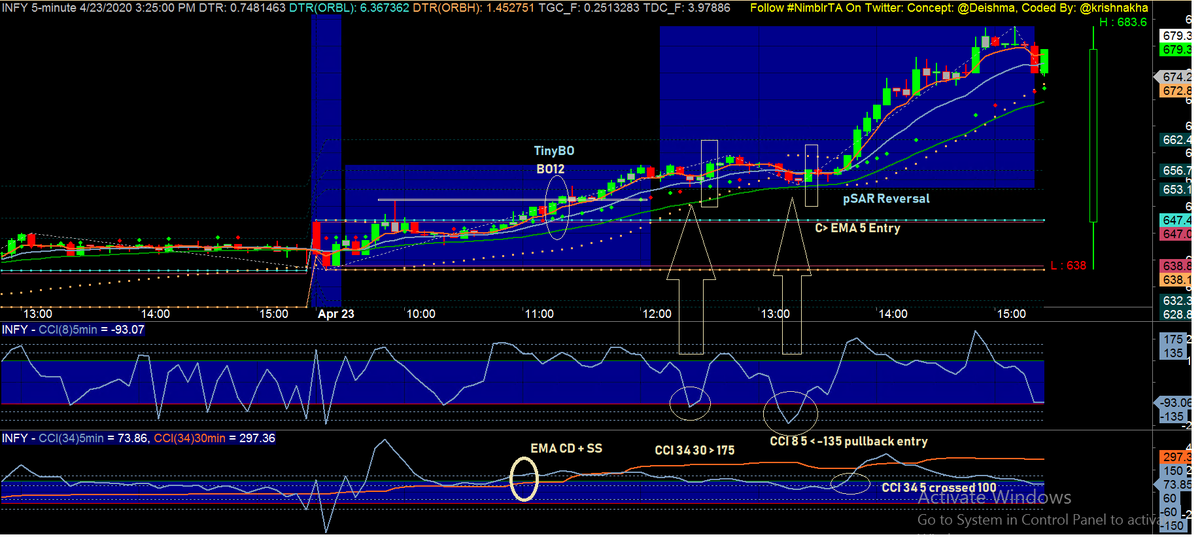The image size is (1200, 539).
Task: Click the red 647.0 price label
Action: point(1176,234)
